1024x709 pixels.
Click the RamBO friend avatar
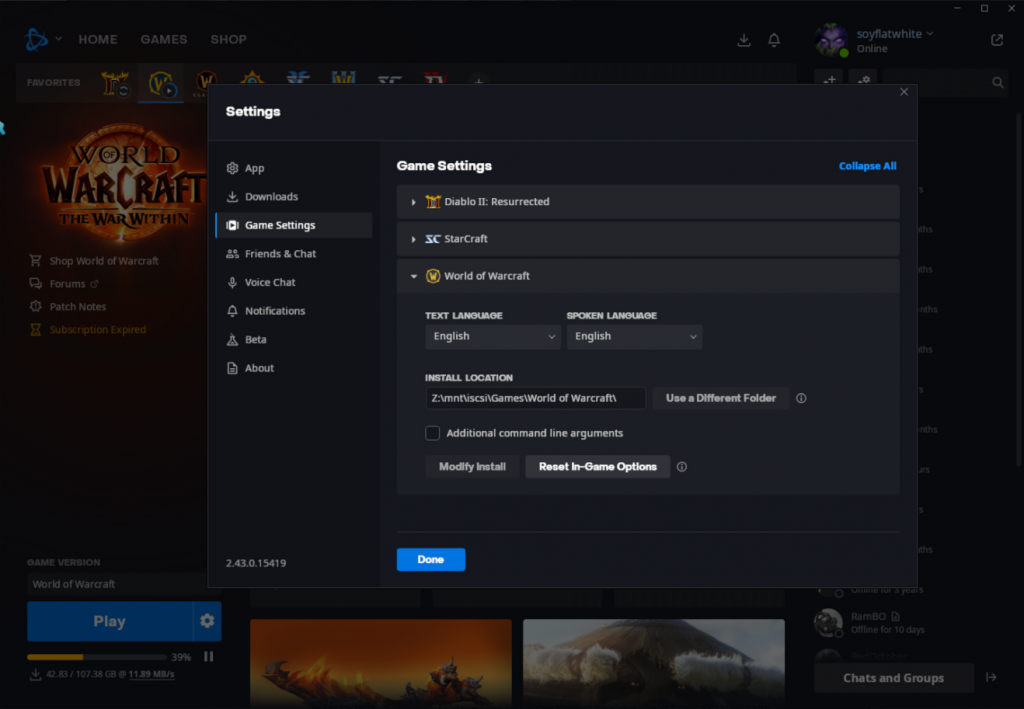pos(828,622)
